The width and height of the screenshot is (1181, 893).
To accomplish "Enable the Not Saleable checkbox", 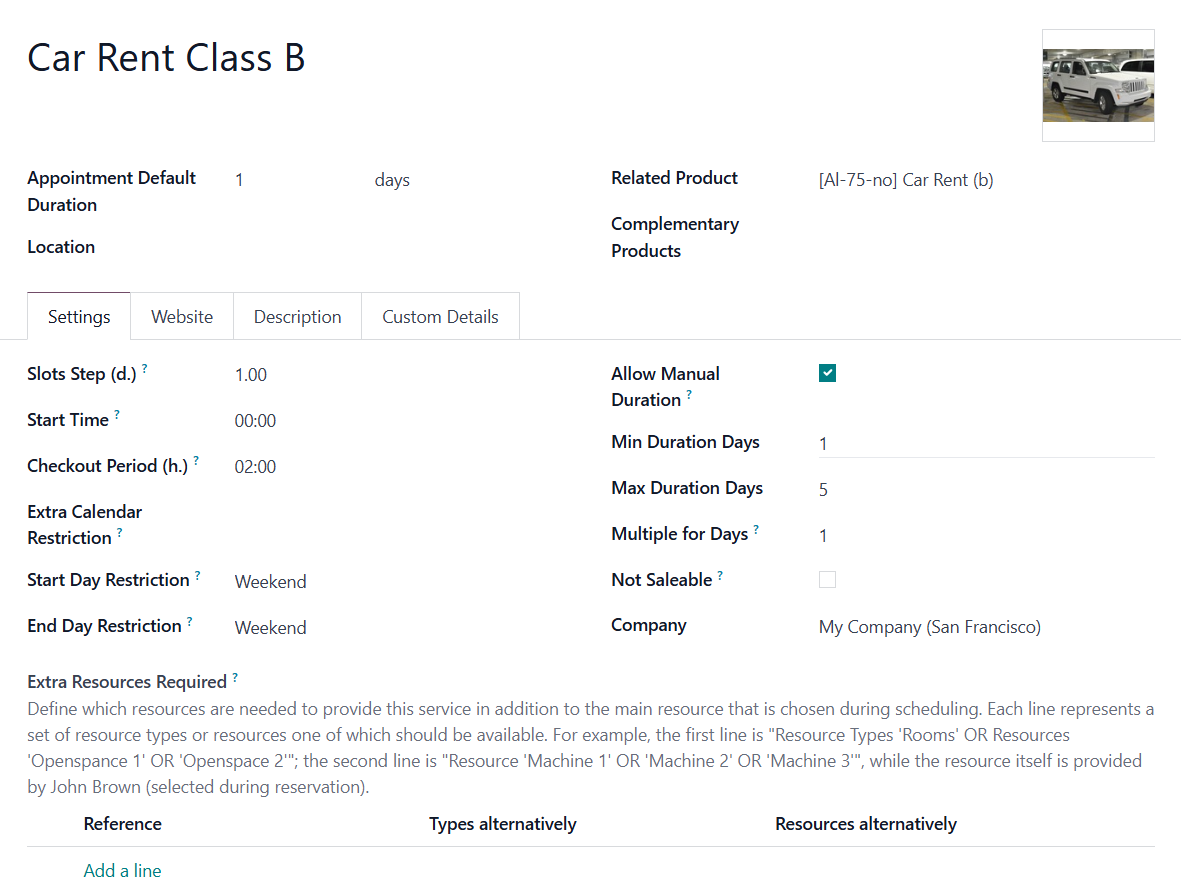I will click(827, 579).
